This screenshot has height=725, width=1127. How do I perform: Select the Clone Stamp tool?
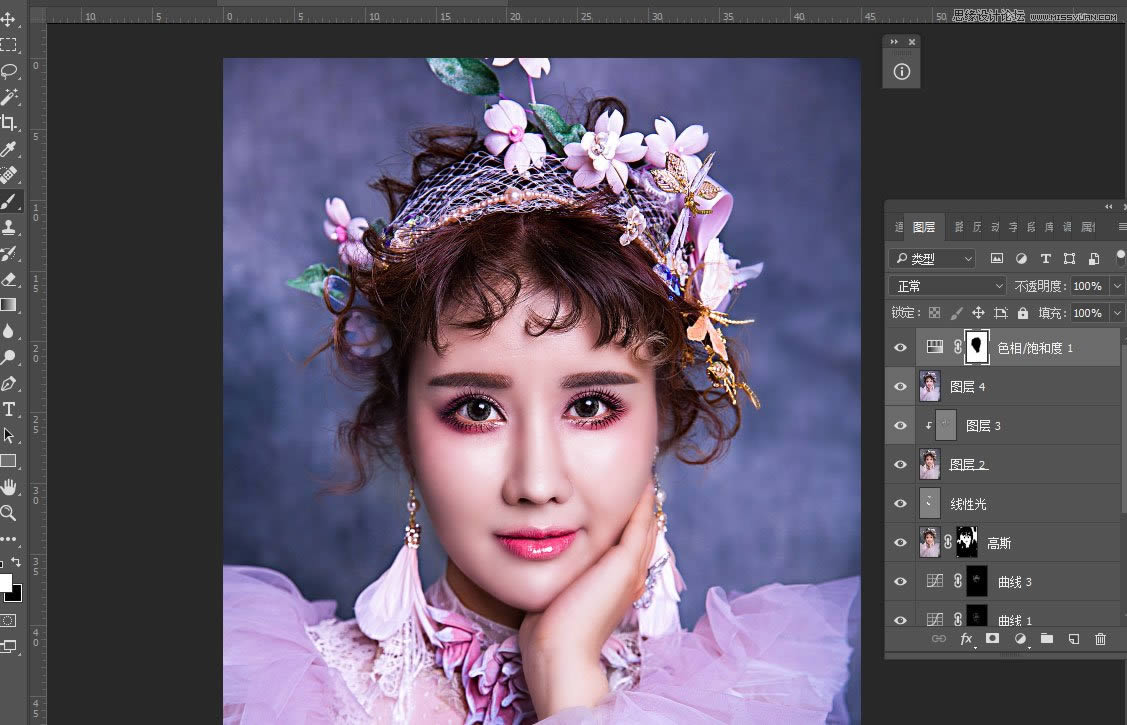(9, 227)
